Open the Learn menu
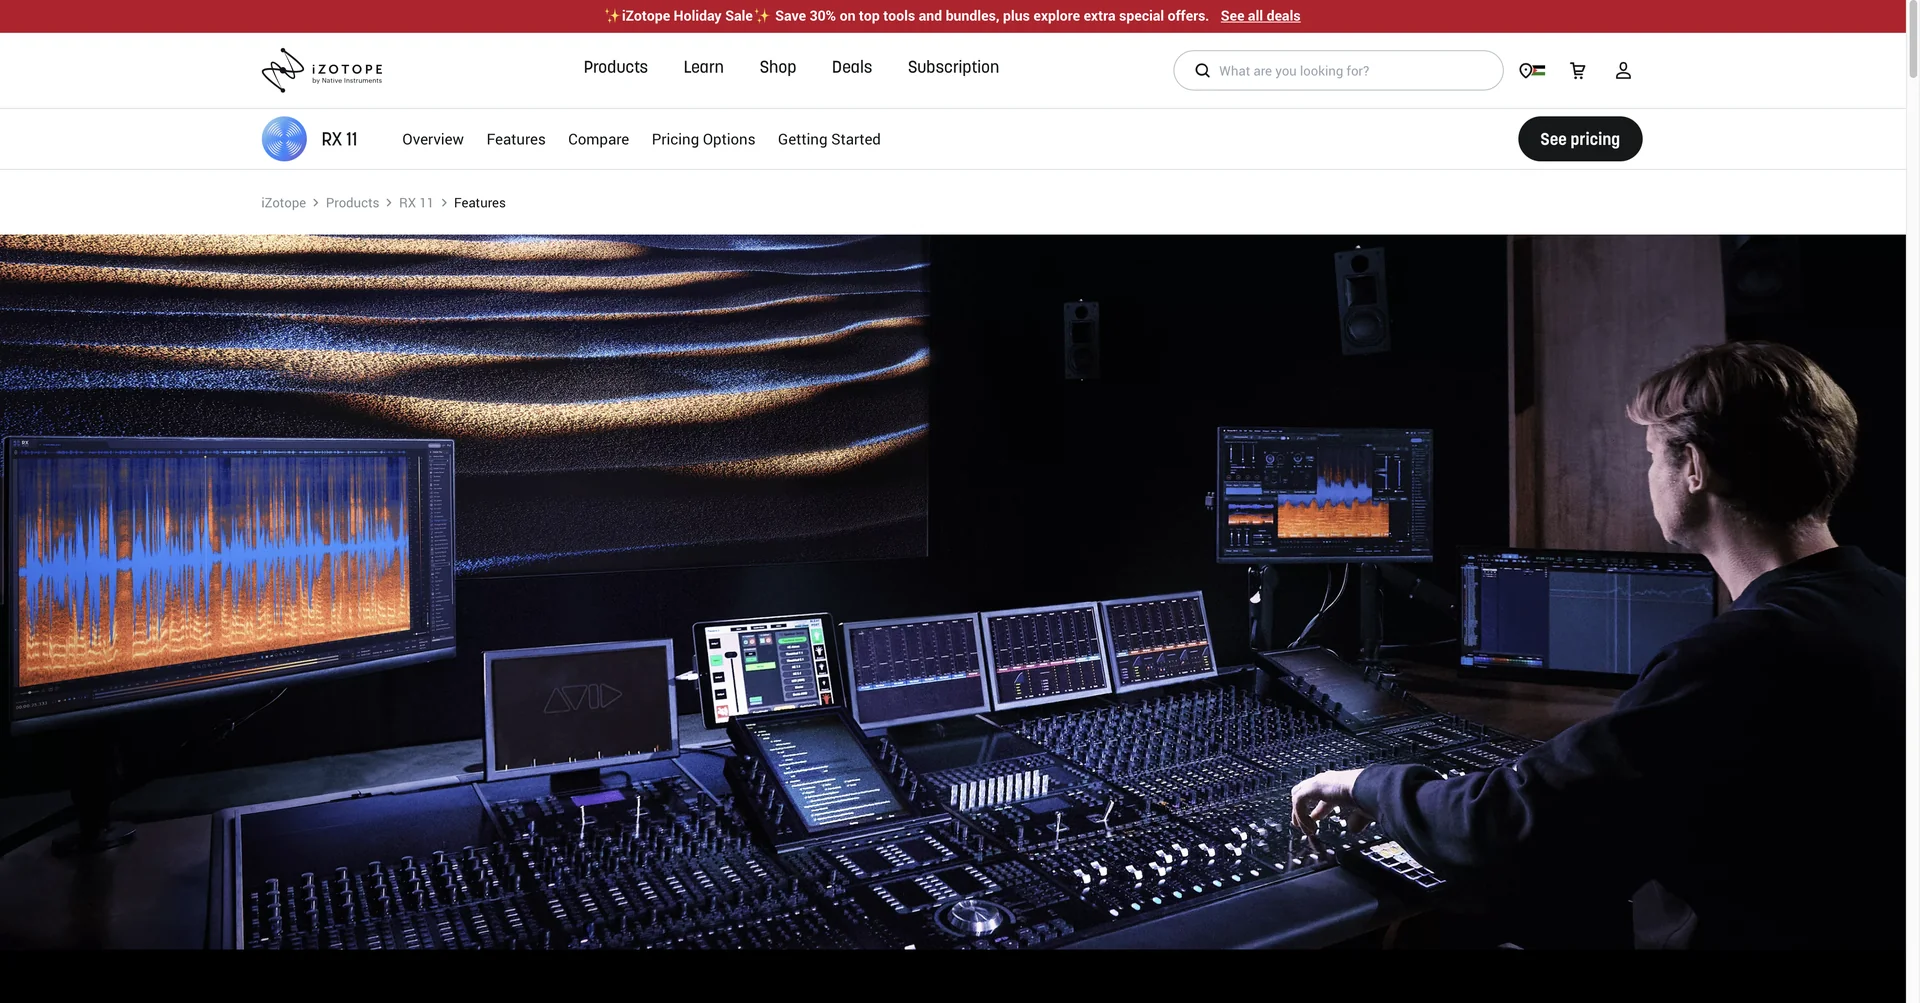The image size is (1920, 1003). click(703, 67)
